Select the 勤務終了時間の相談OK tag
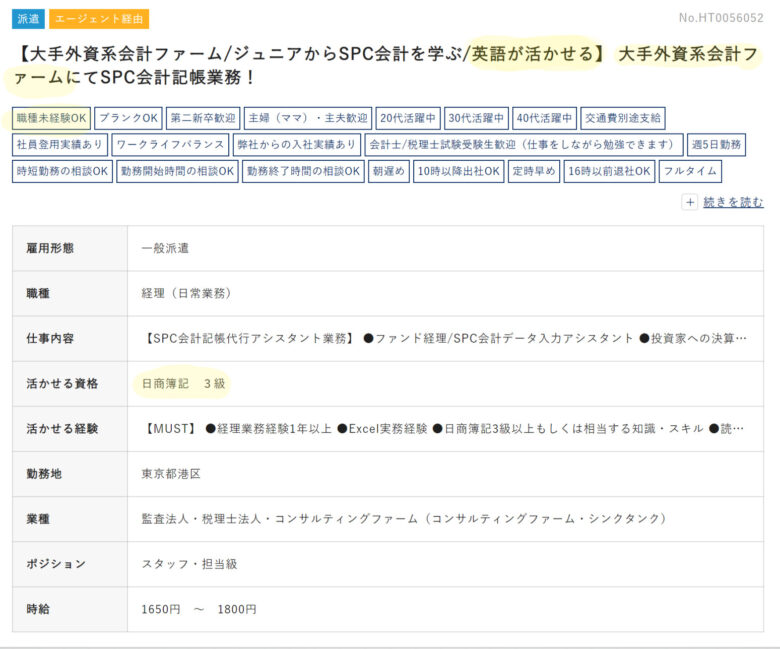Viewport: 780px width, 649px height. click(x=303, y=172)
